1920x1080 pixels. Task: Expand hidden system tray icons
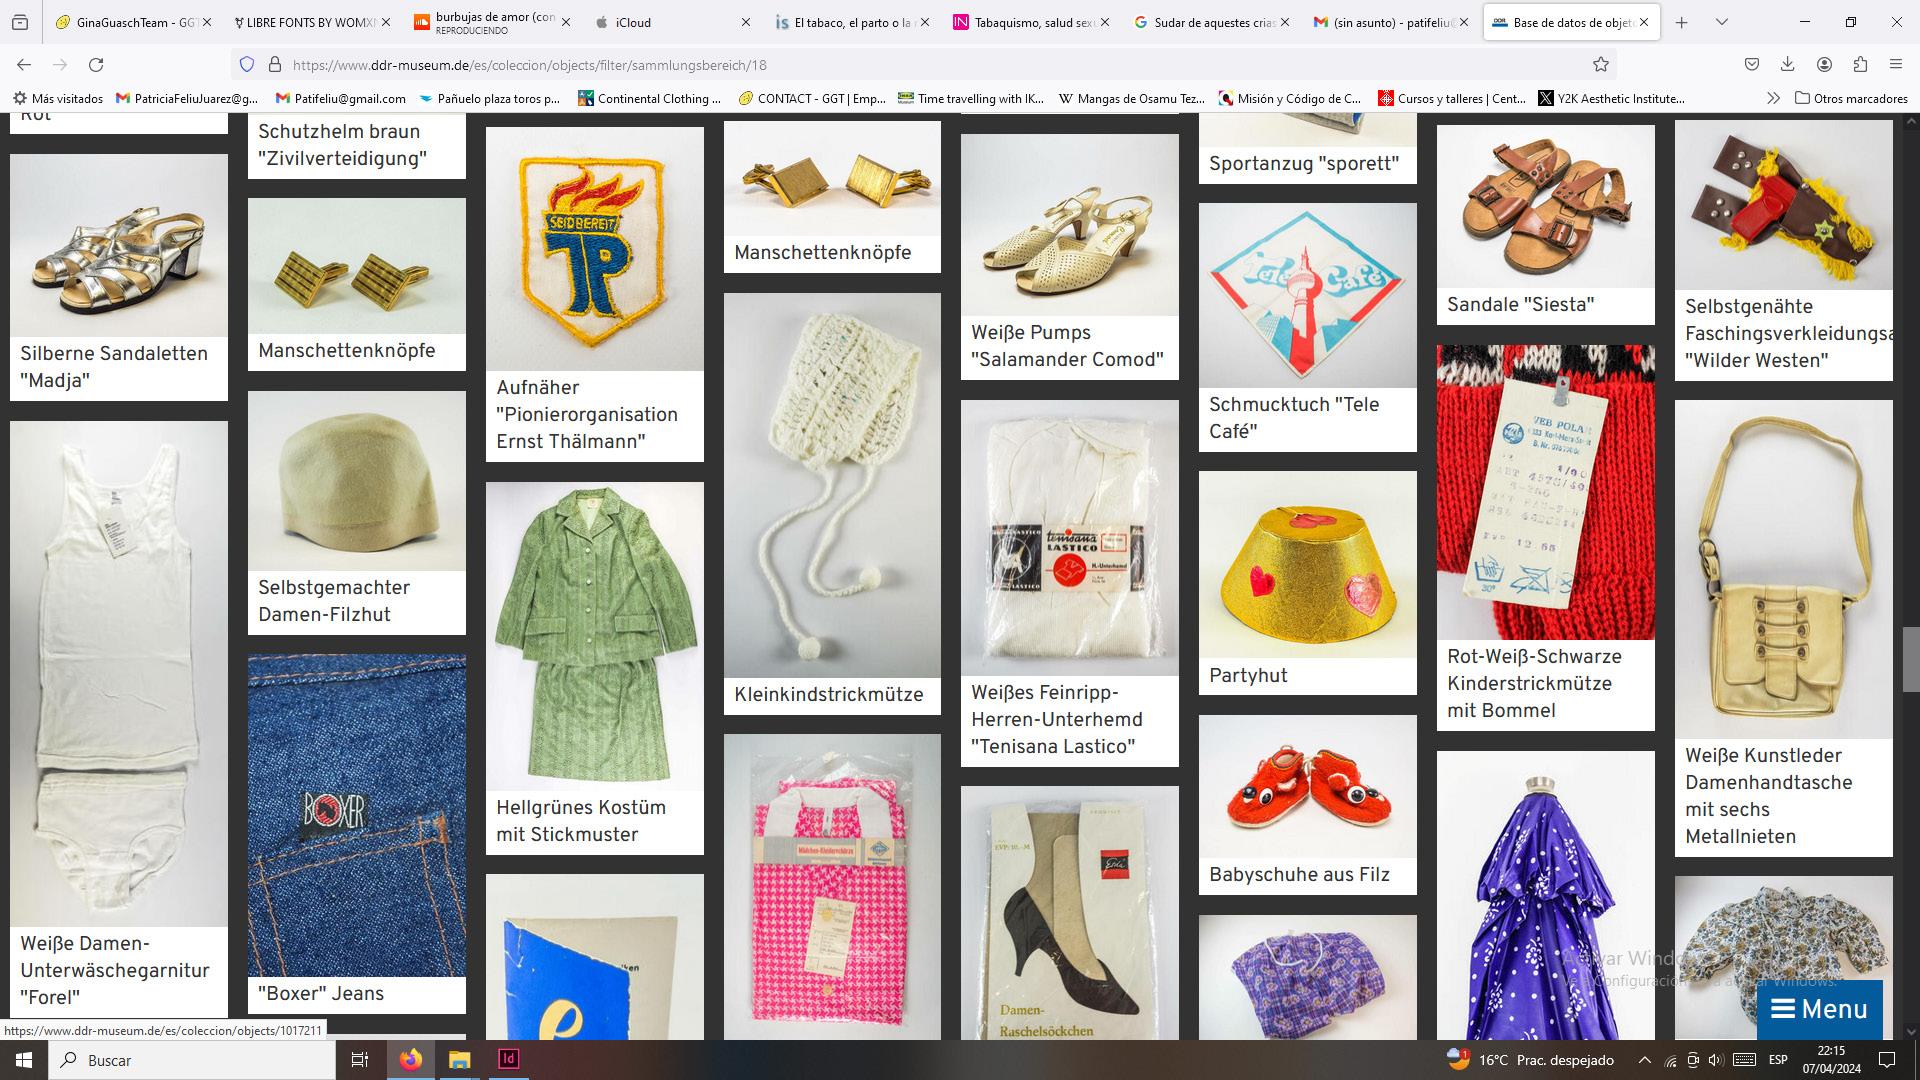pyautogui.click(x=1644, y=1060)
